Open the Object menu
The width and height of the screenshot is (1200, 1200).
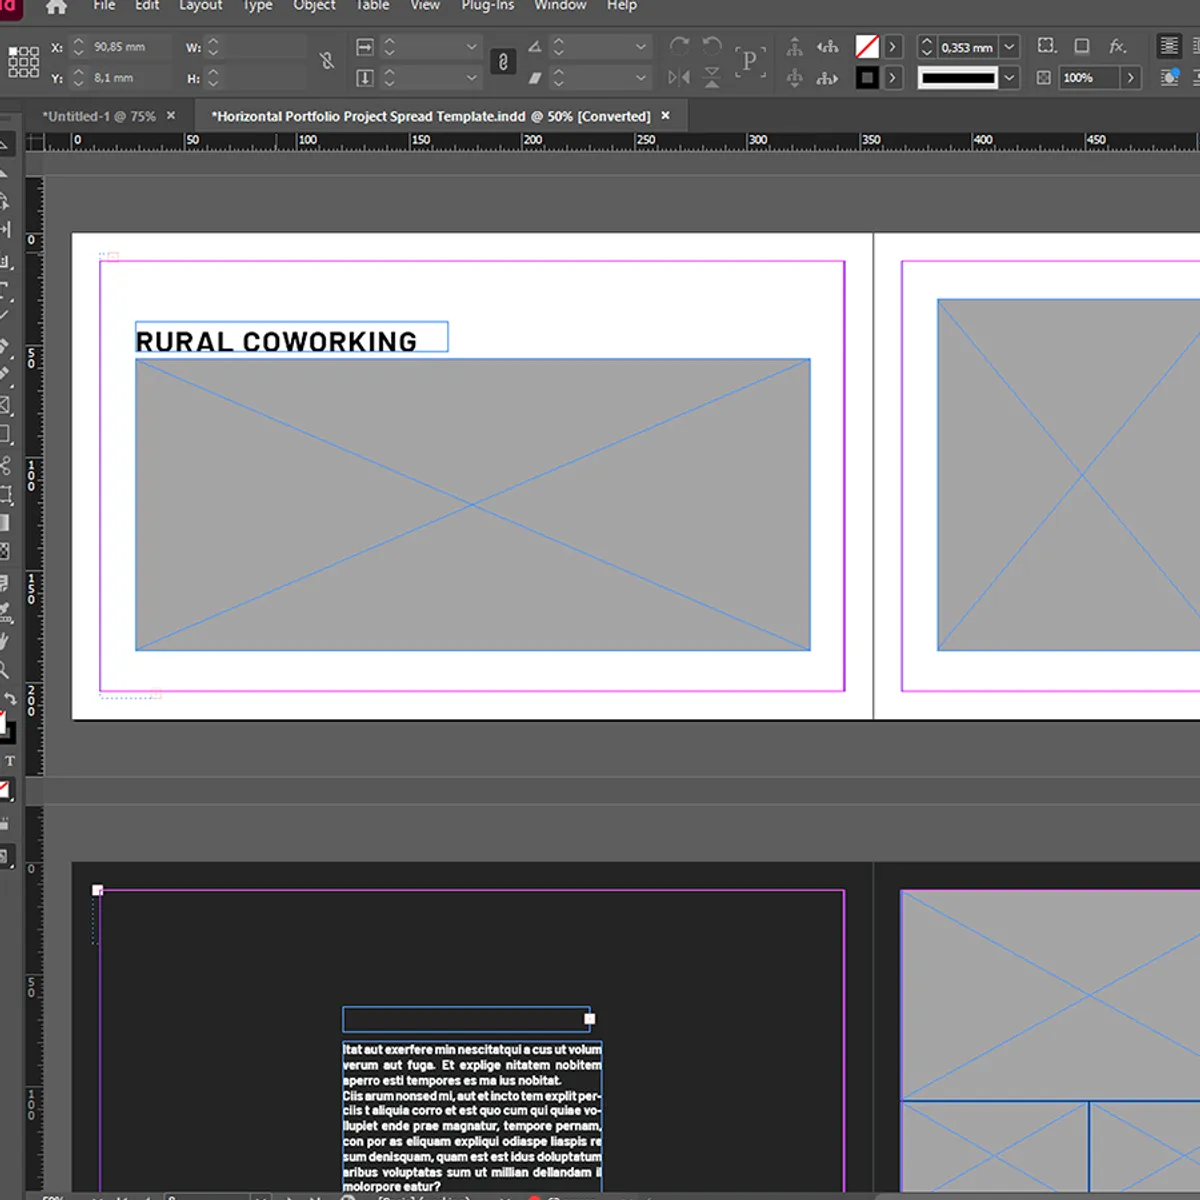(314, 7)
